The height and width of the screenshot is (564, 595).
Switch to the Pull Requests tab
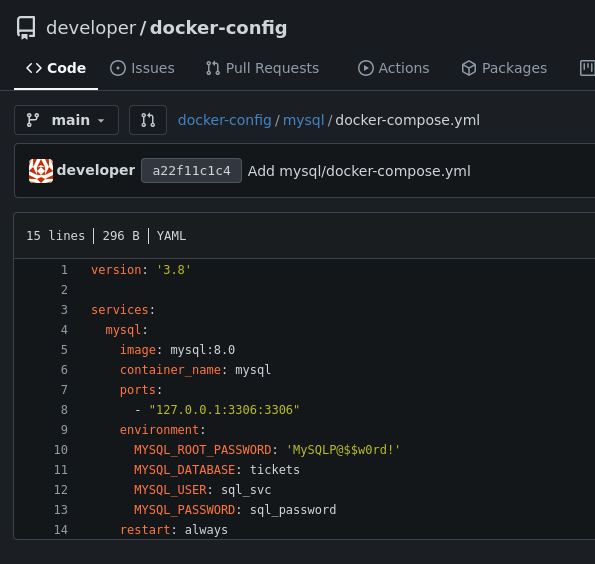[262, 68]
